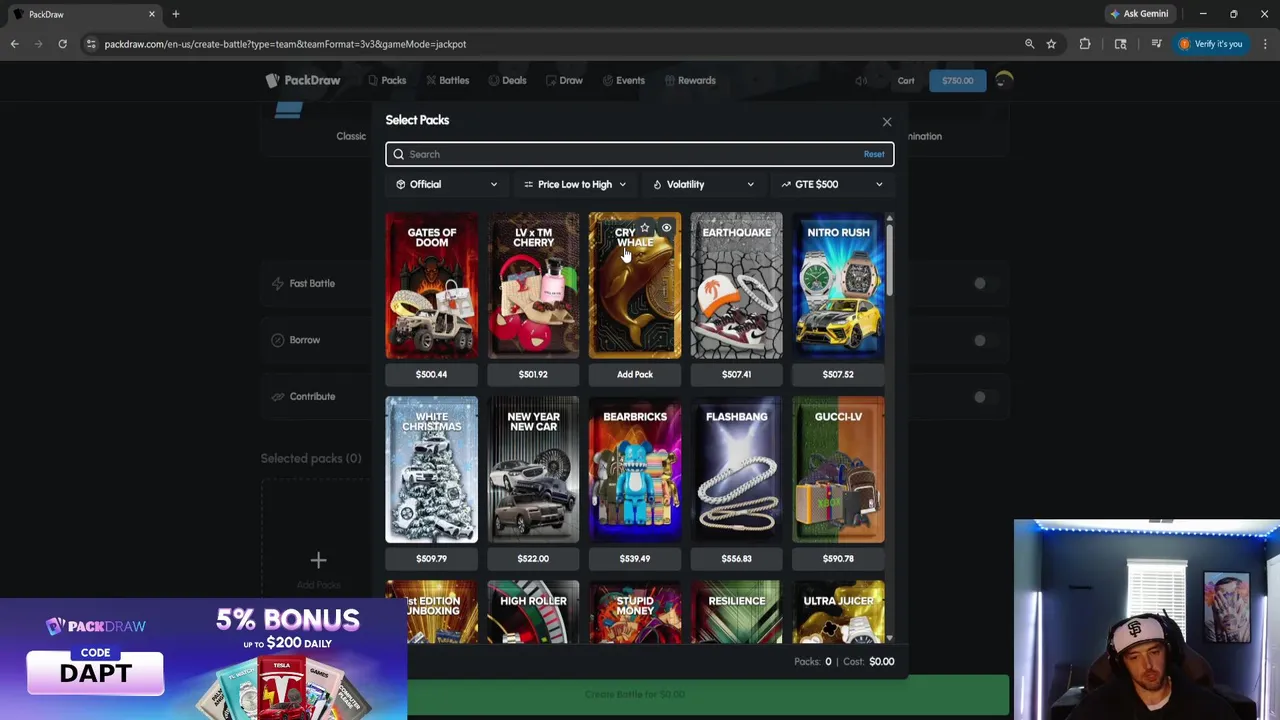Click Add Pack under Cry Whale
This screenshot has height=720, width=1280.
635,374
